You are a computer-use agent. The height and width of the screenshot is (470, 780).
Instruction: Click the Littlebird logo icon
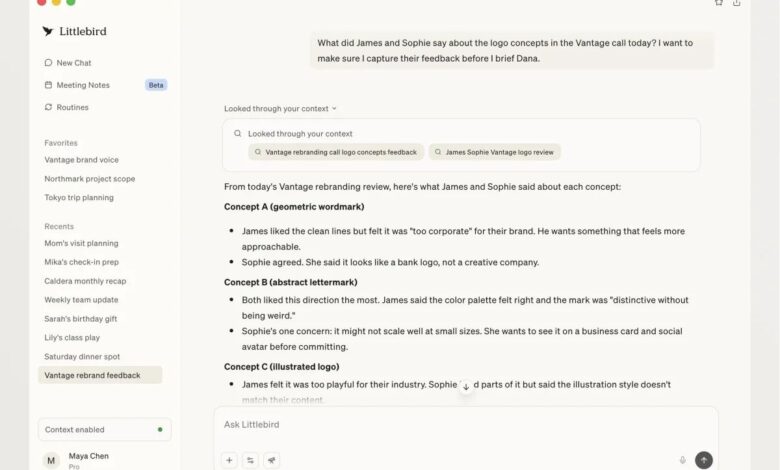coord(48,31)
